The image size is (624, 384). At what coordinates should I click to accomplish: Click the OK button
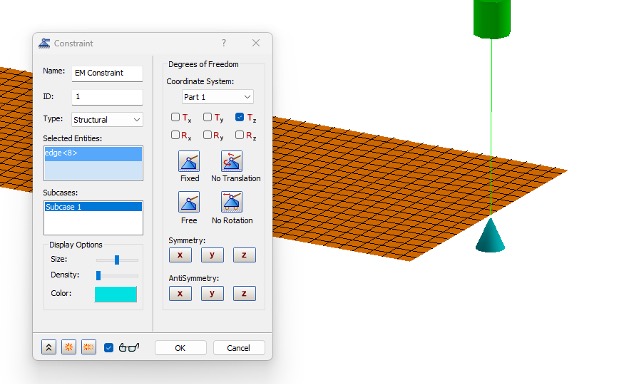[180, 348]
